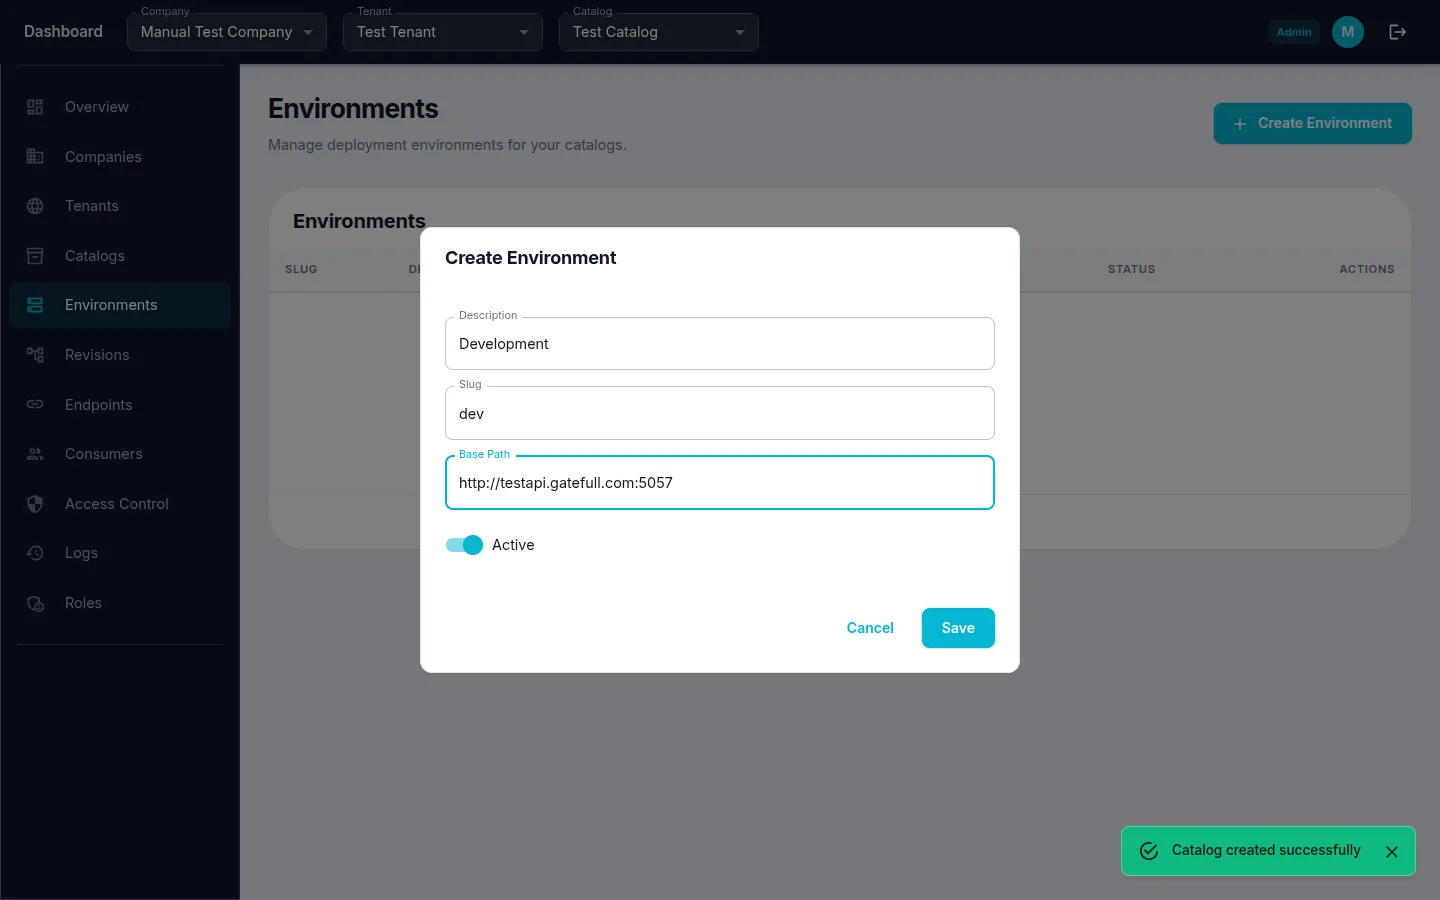Click the logout icon in the header
The height and width of the screenshot is (900, 1440).
1397,31
